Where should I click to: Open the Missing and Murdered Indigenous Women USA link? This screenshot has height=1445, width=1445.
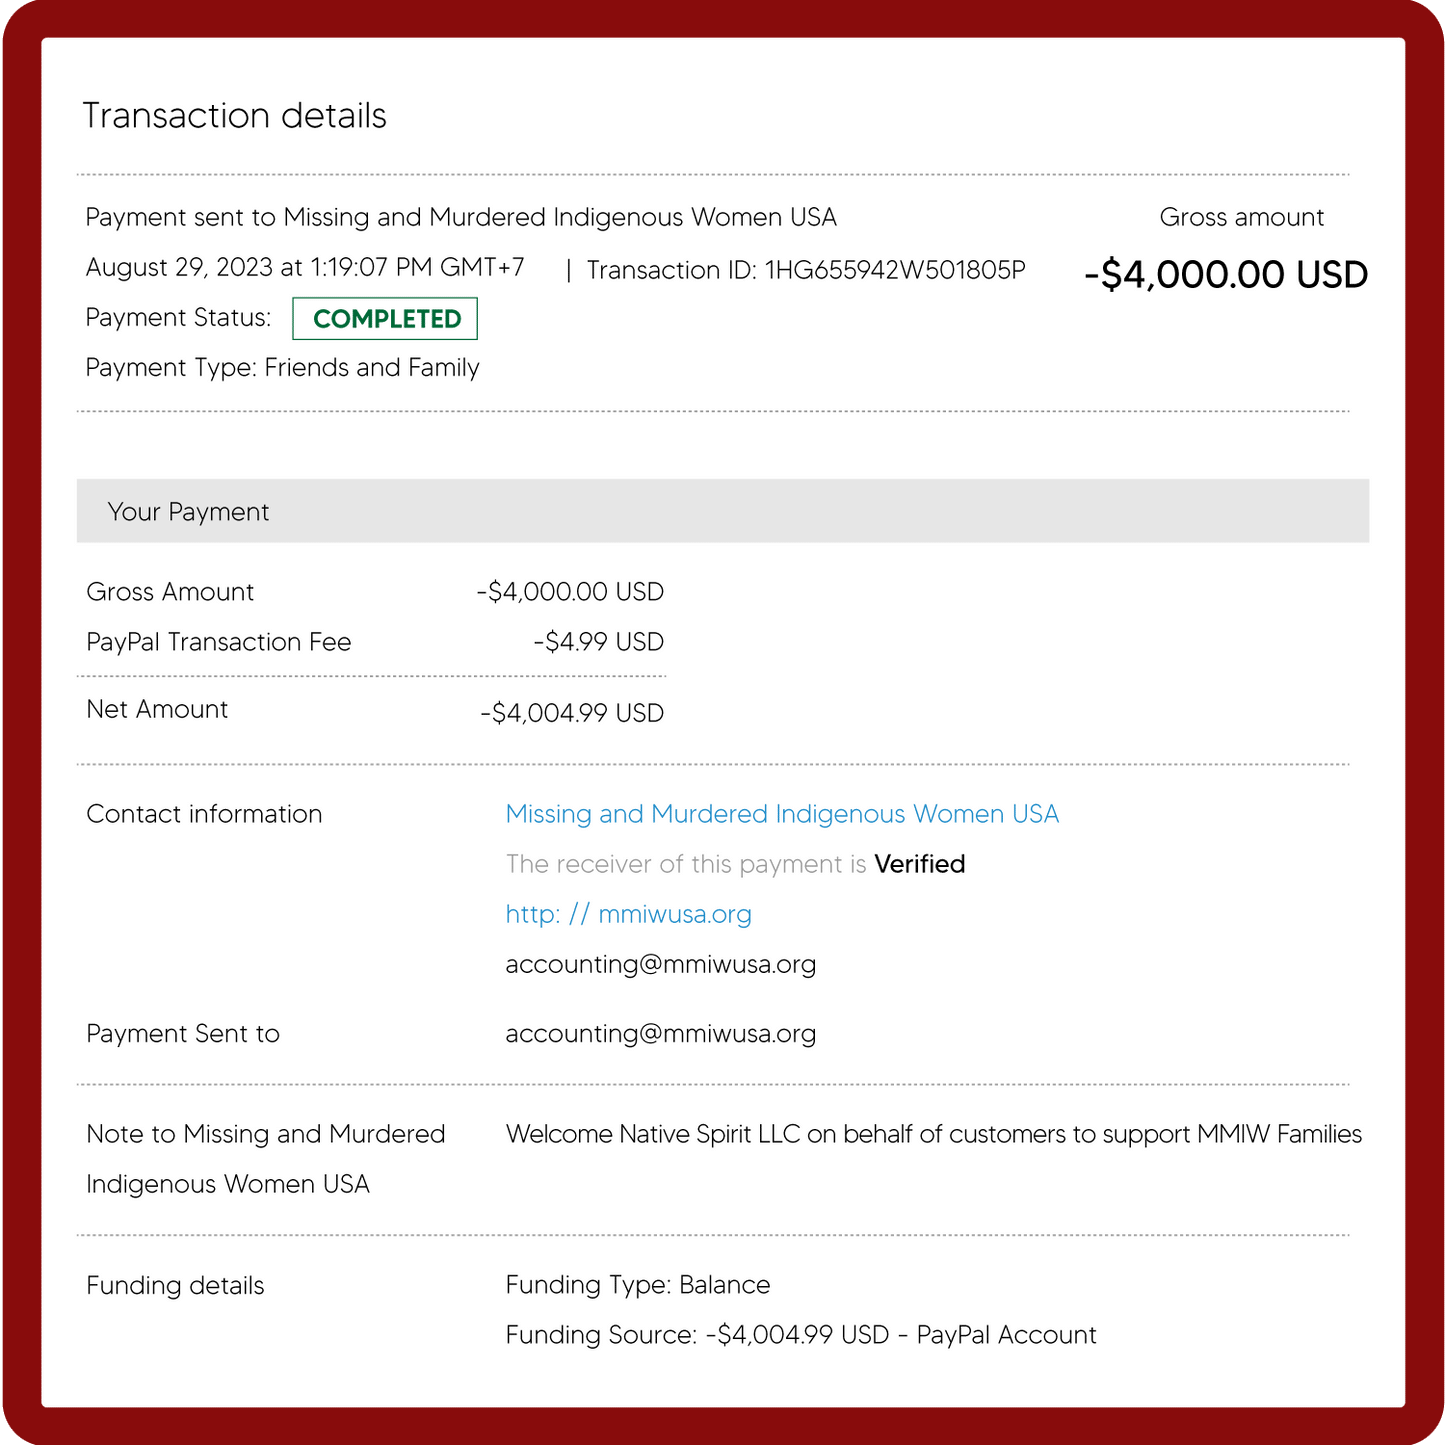tap(781, 814)
